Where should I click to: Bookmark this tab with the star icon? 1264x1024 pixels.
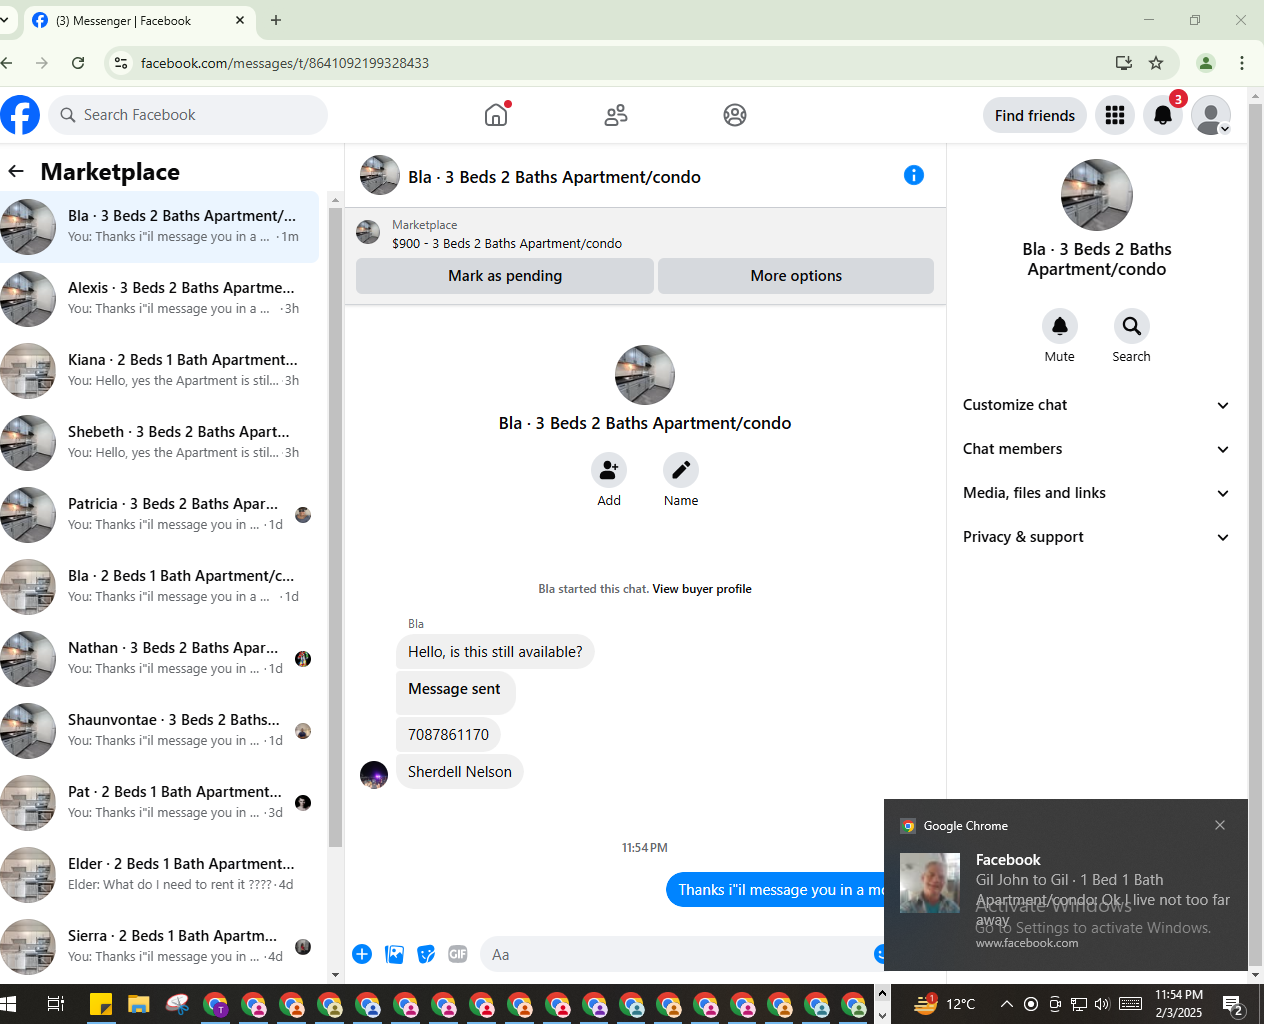[1156, 63]
